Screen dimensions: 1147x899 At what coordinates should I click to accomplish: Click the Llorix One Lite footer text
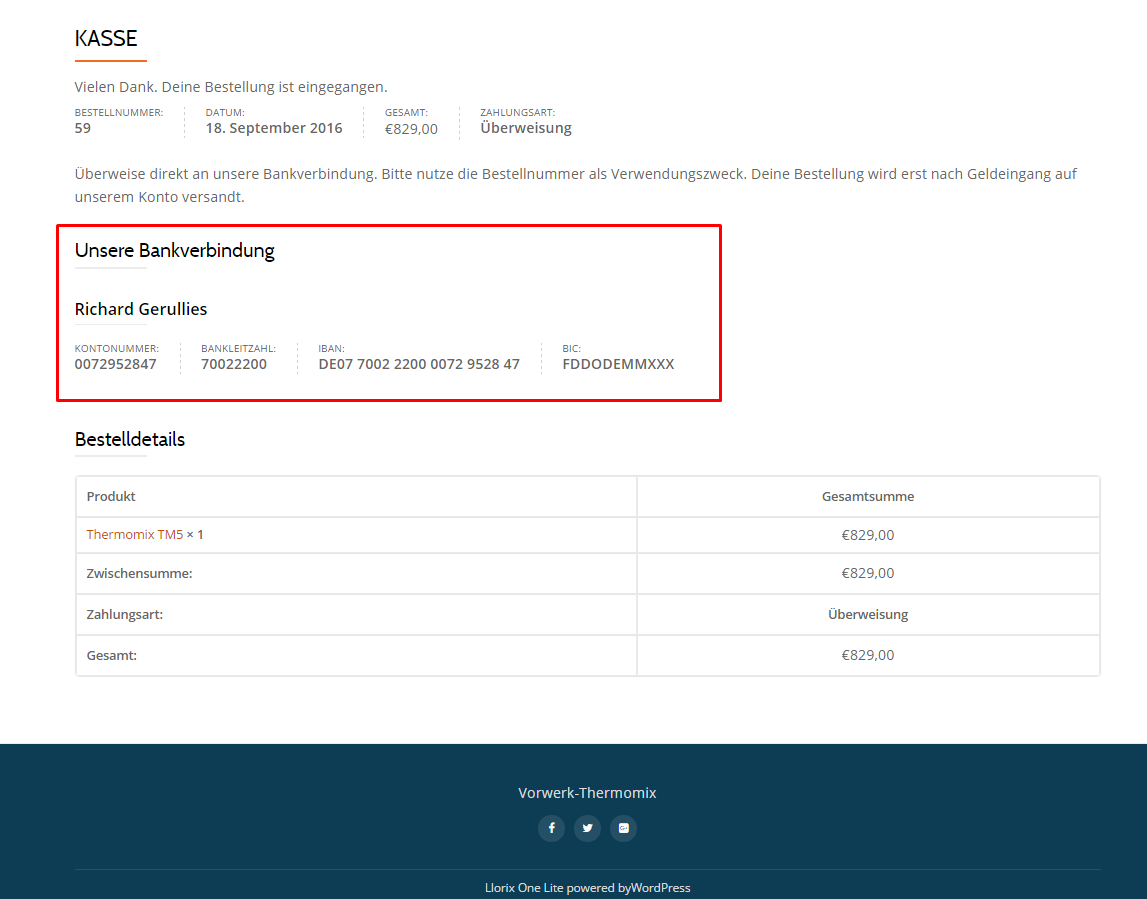coord(524,887)
